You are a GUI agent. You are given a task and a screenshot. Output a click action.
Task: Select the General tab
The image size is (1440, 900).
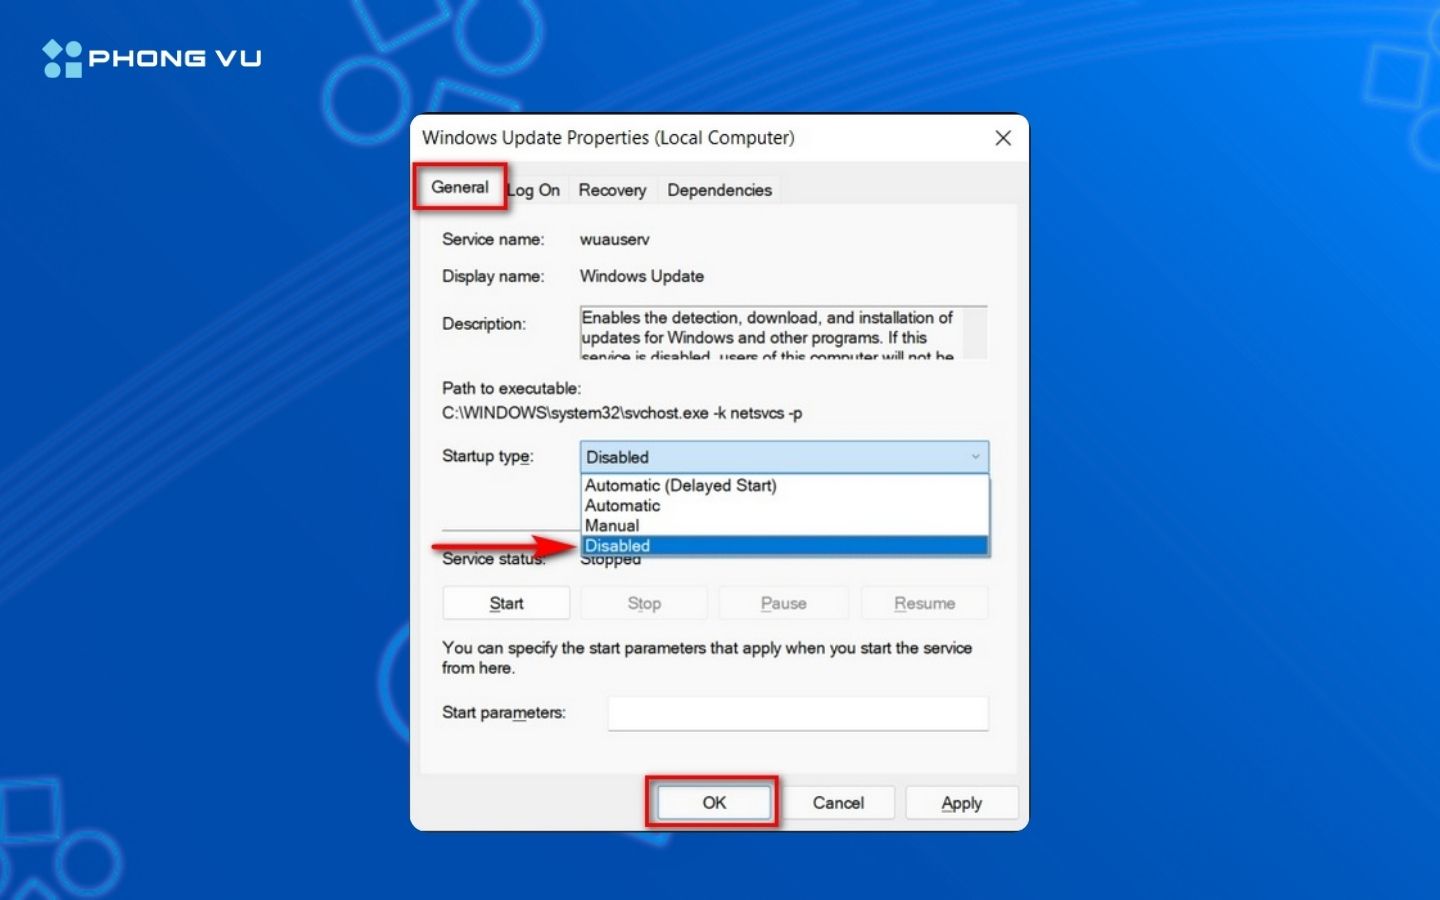[458, 188]
